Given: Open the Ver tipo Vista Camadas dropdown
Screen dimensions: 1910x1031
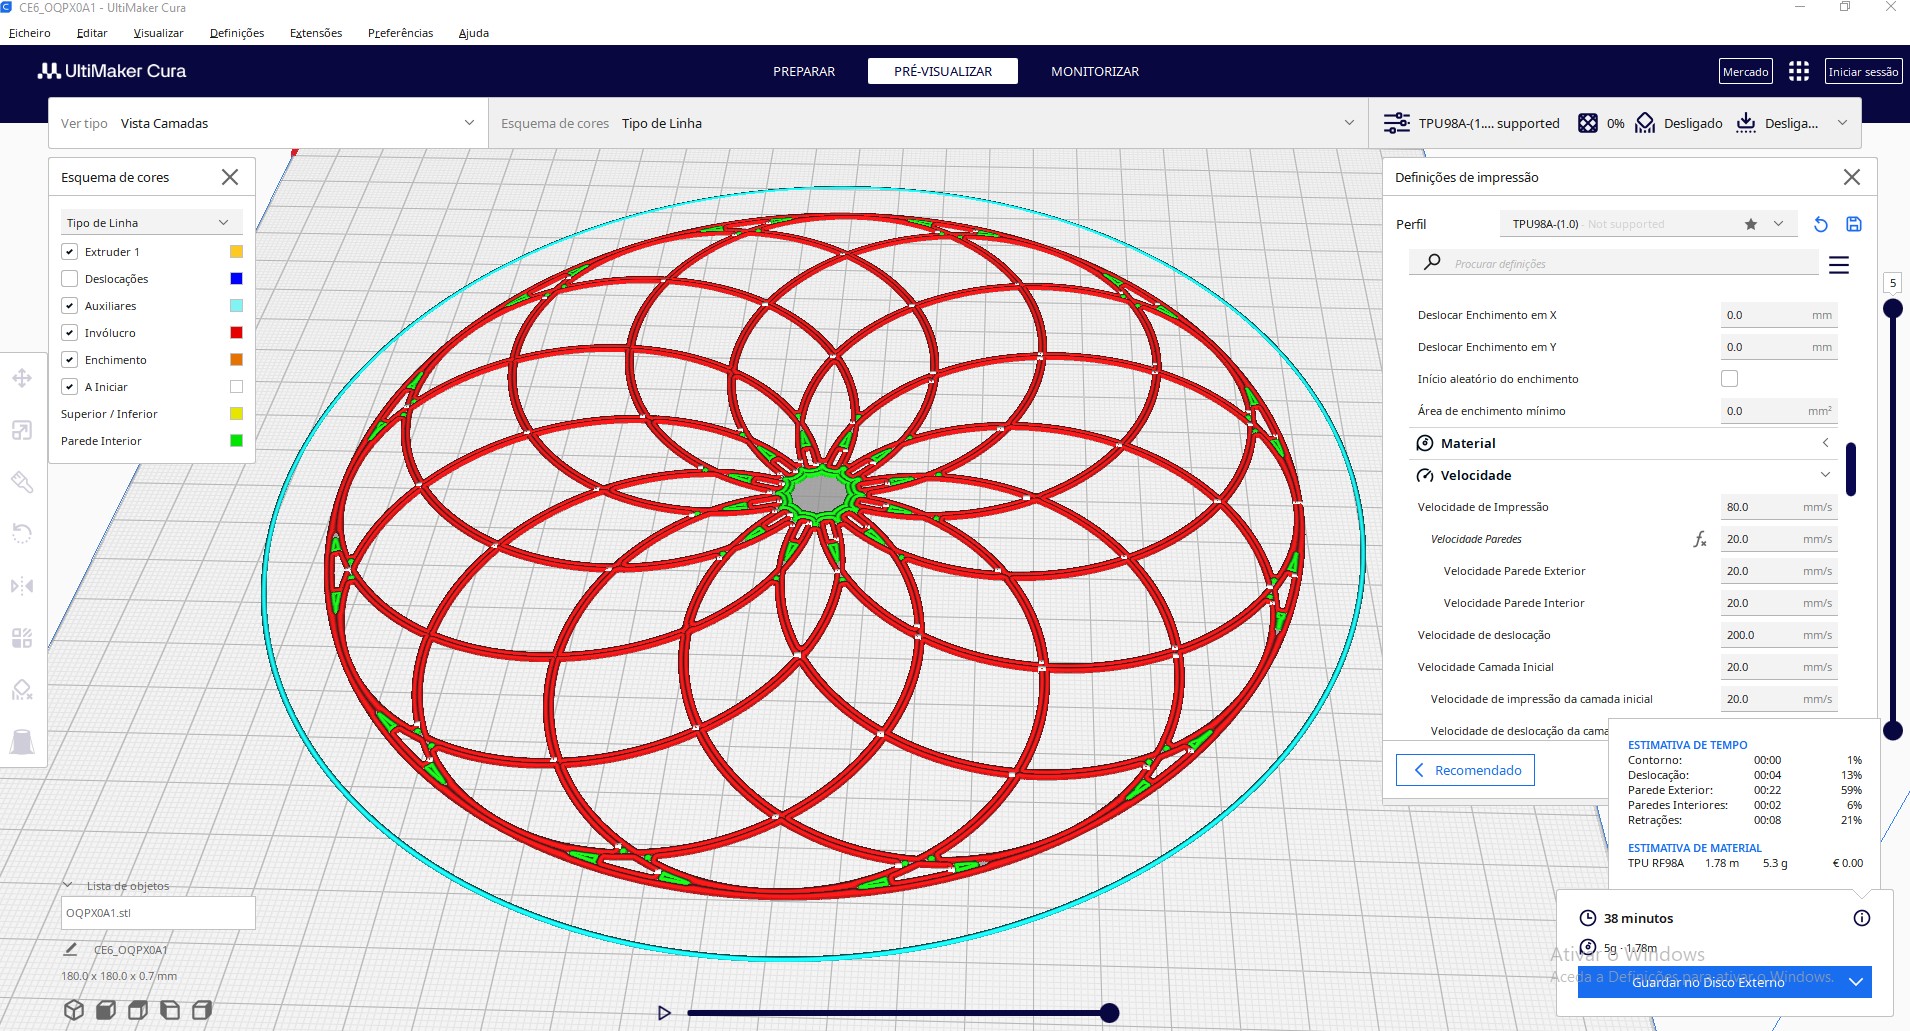Looking at the screenshot, I should pos(267,123).
